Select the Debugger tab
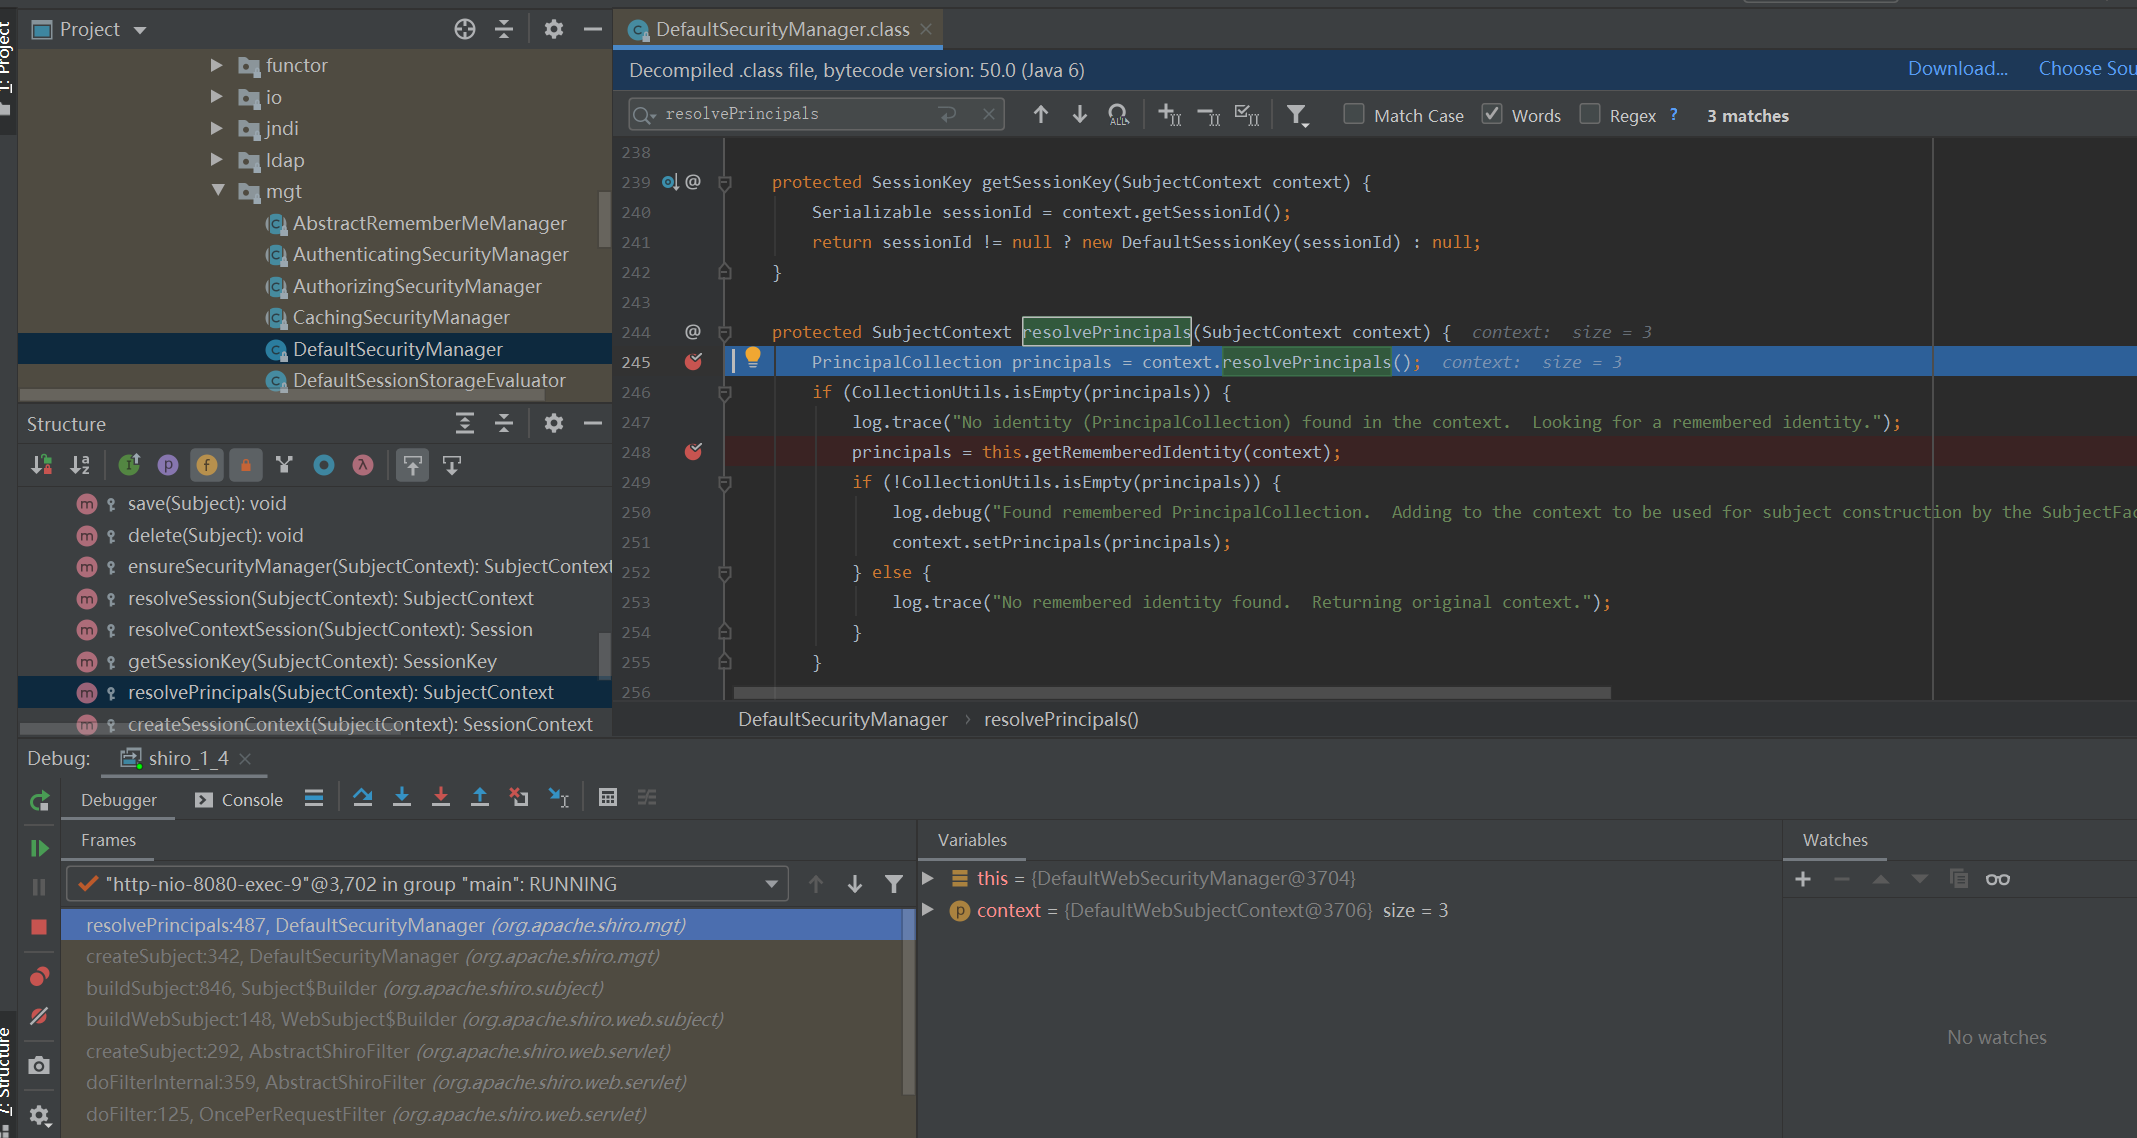 (118, 800)
